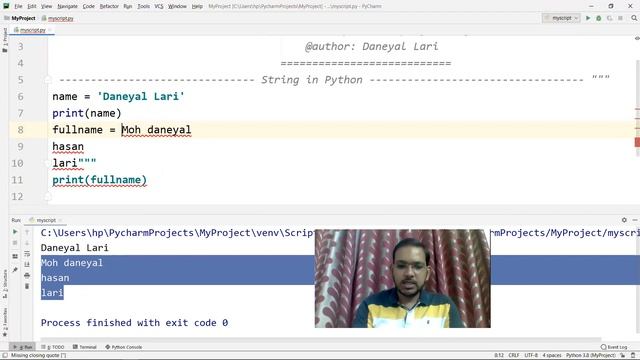The height and width of the screenshot is (360, 640).
Task: Stop the process in the Run panel
Action: click(x=15, y=243)
